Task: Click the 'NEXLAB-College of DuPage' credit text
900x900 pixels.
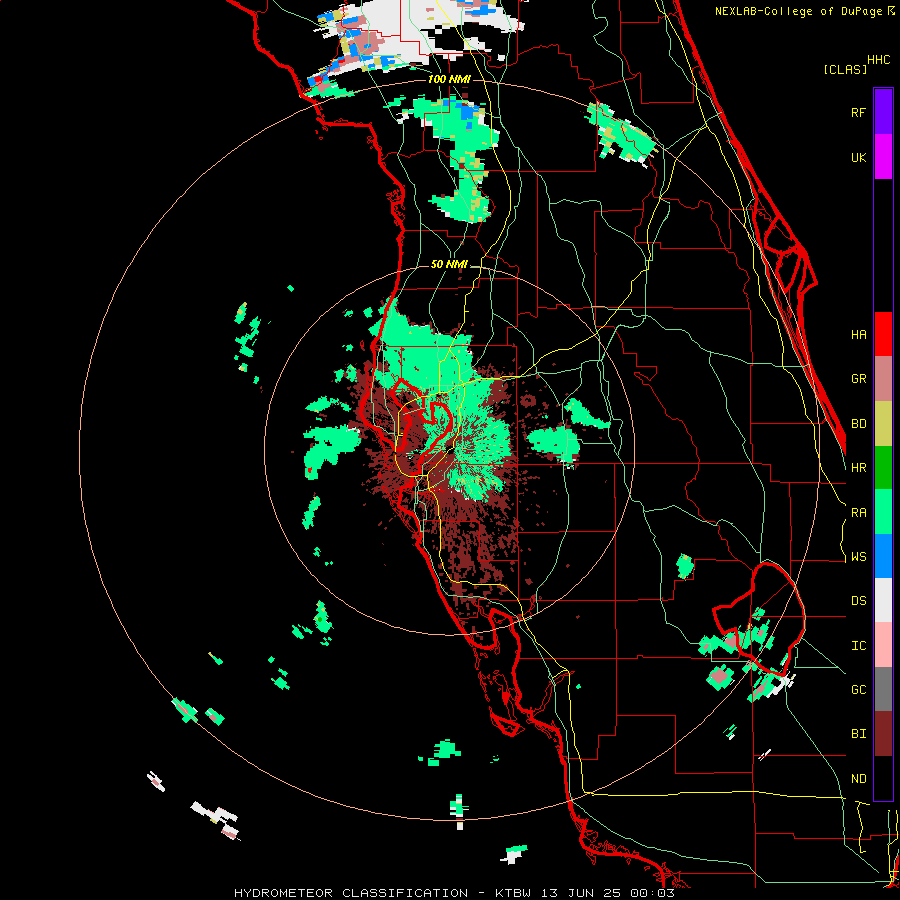Action: pyautogui.click(x=799, y=11)
